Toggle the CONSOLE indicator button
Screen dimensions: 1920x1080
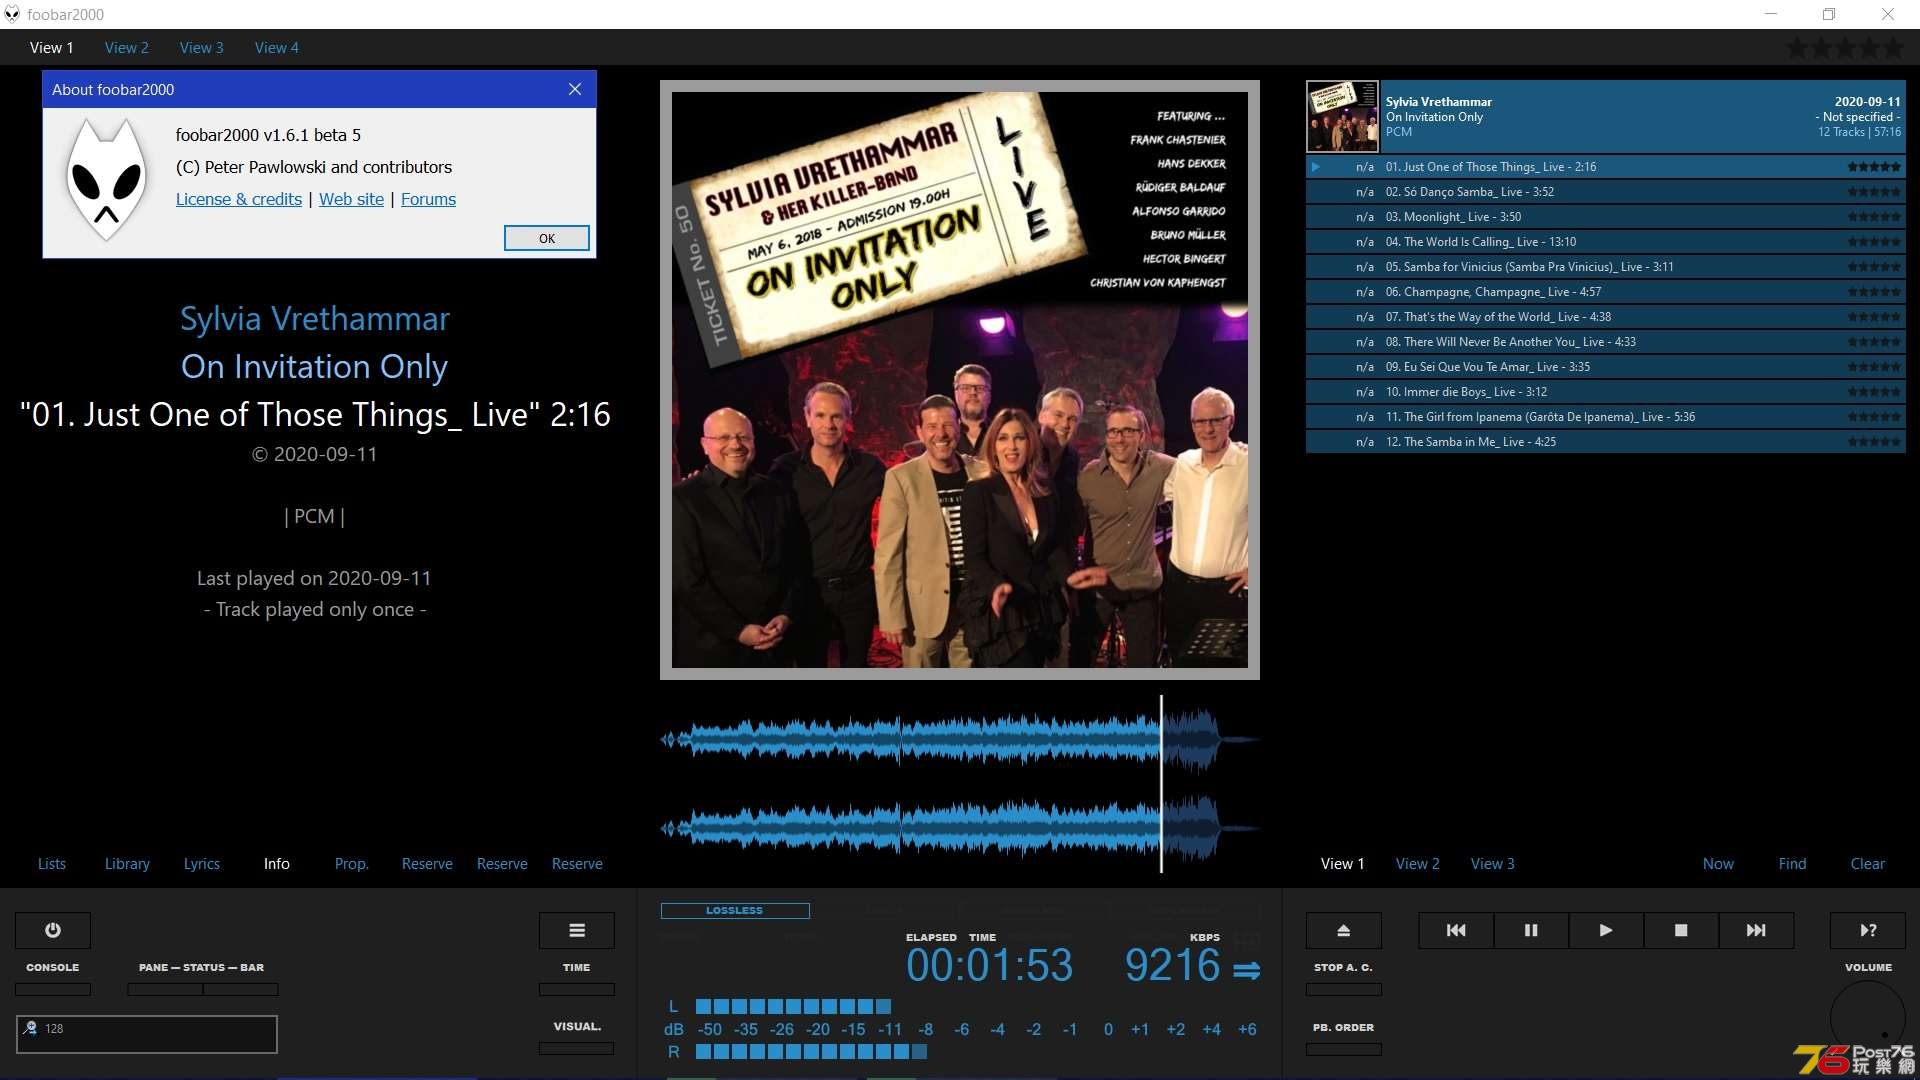pyautogui.click(x=53, y=989)
